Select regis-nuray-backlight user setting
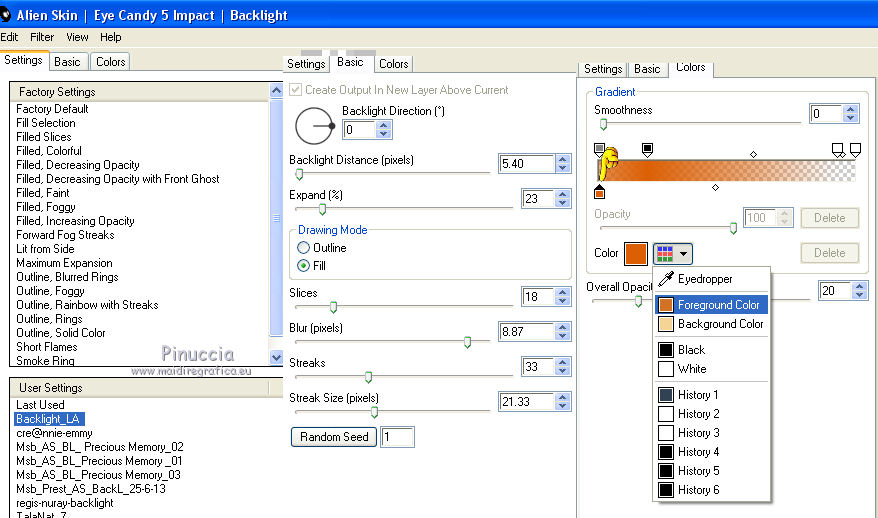The image size is (878, 518). [65, 503]
